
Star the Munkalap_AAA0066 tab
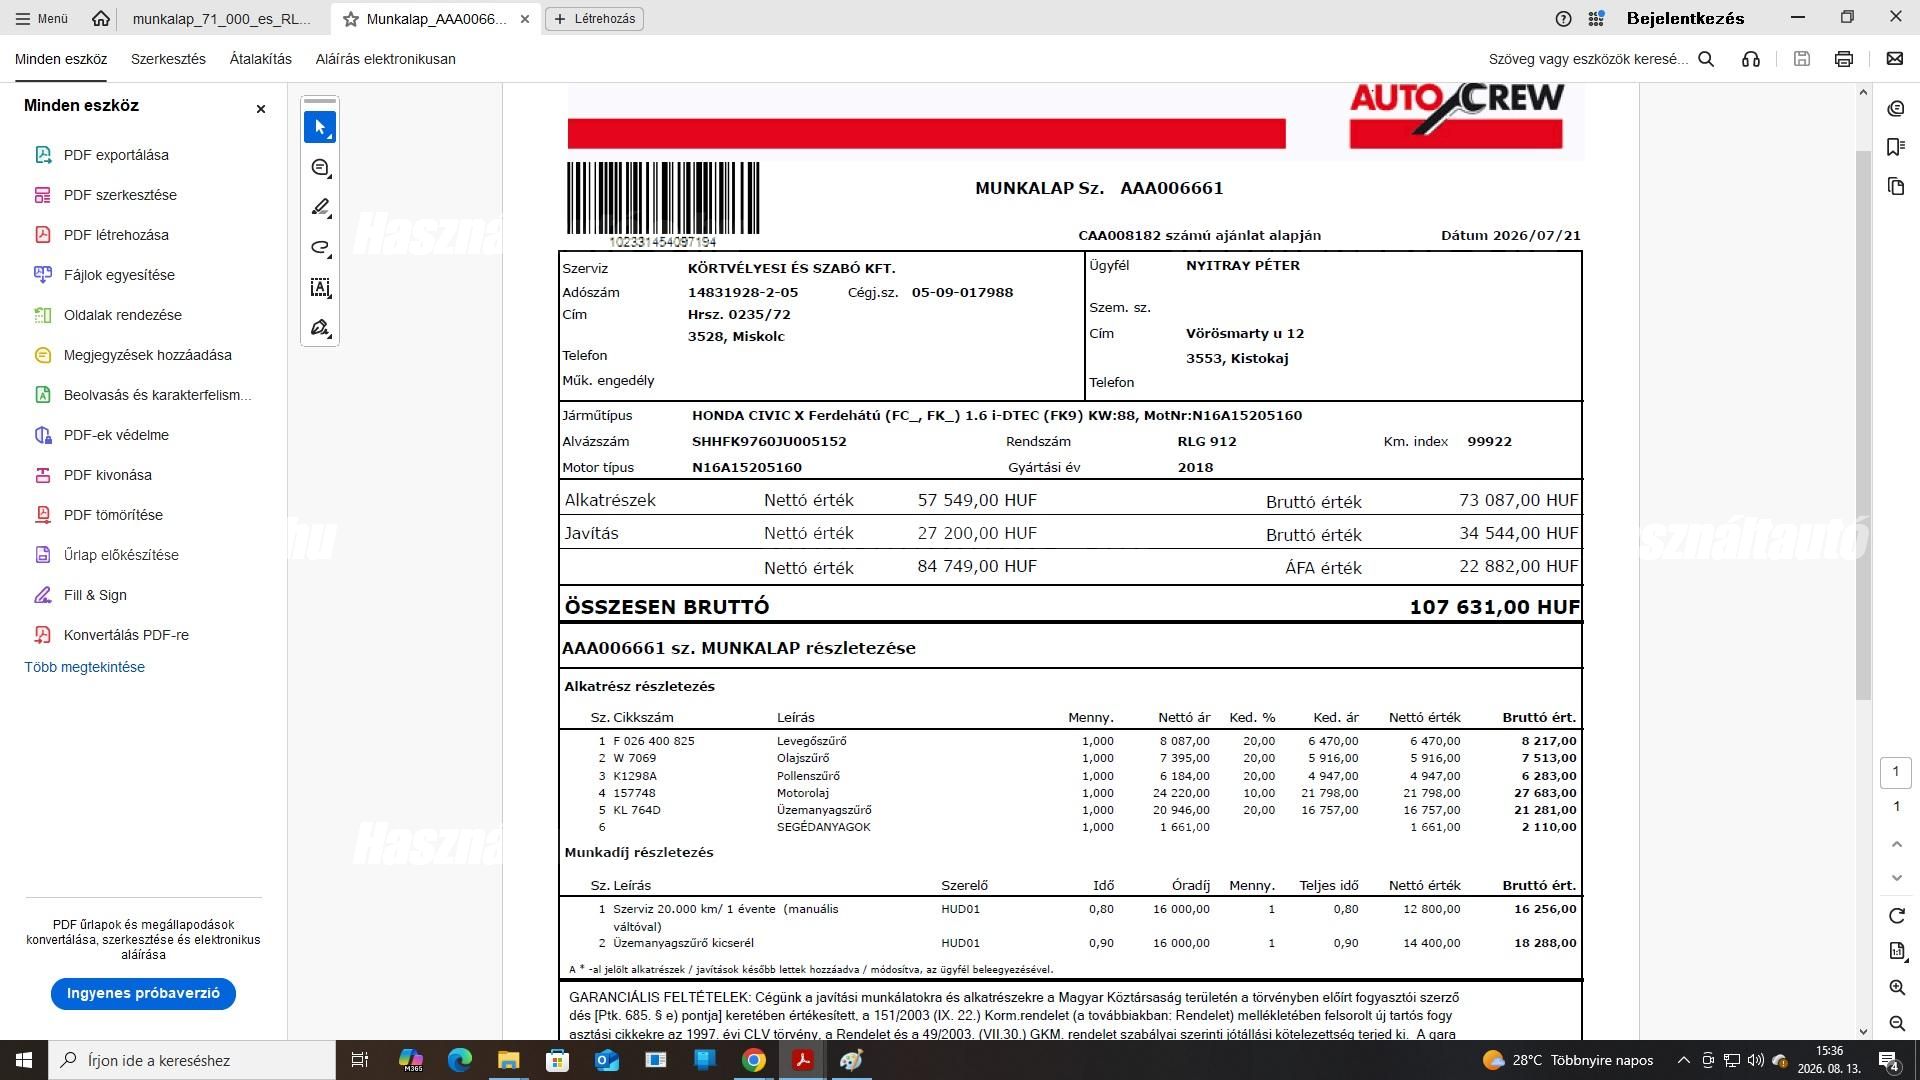click(351, 19)
